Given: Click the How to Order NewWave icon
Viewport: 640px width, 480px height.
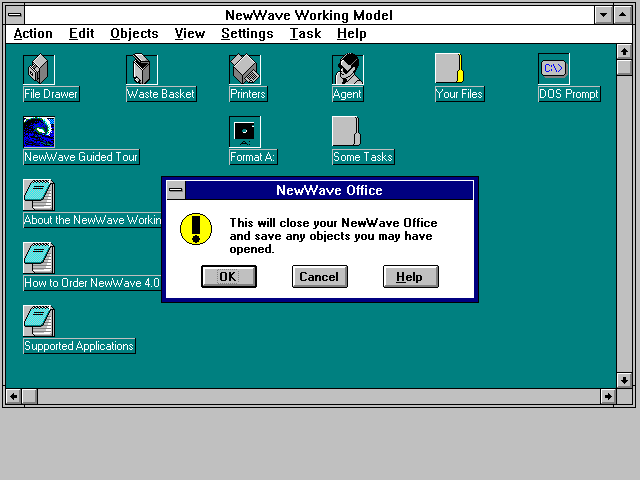Looking at the screenshot, I should pyautogui.click(x=39, y=258).
